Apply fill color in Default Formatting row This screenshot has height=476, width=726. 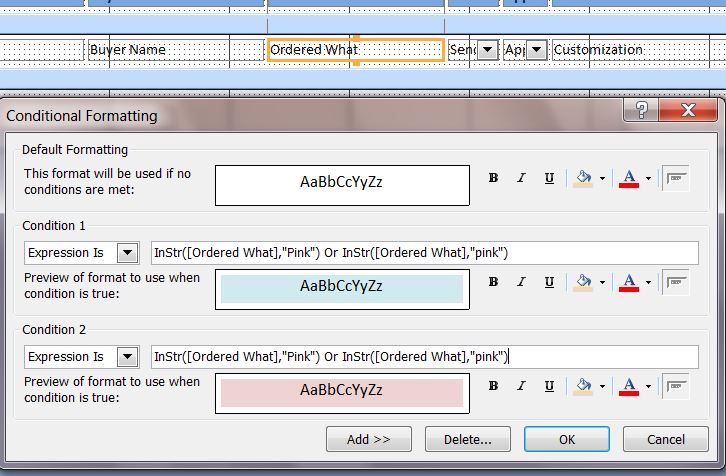583,178
